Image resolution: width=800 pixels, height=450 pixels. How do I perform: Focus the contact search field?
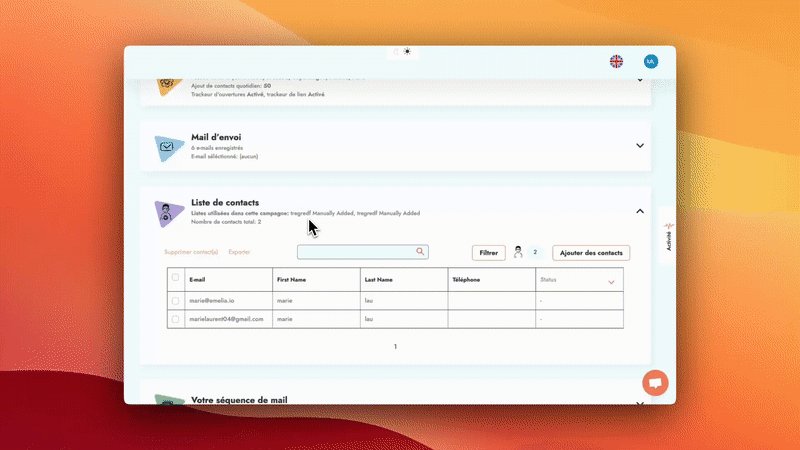pos(363,252)
